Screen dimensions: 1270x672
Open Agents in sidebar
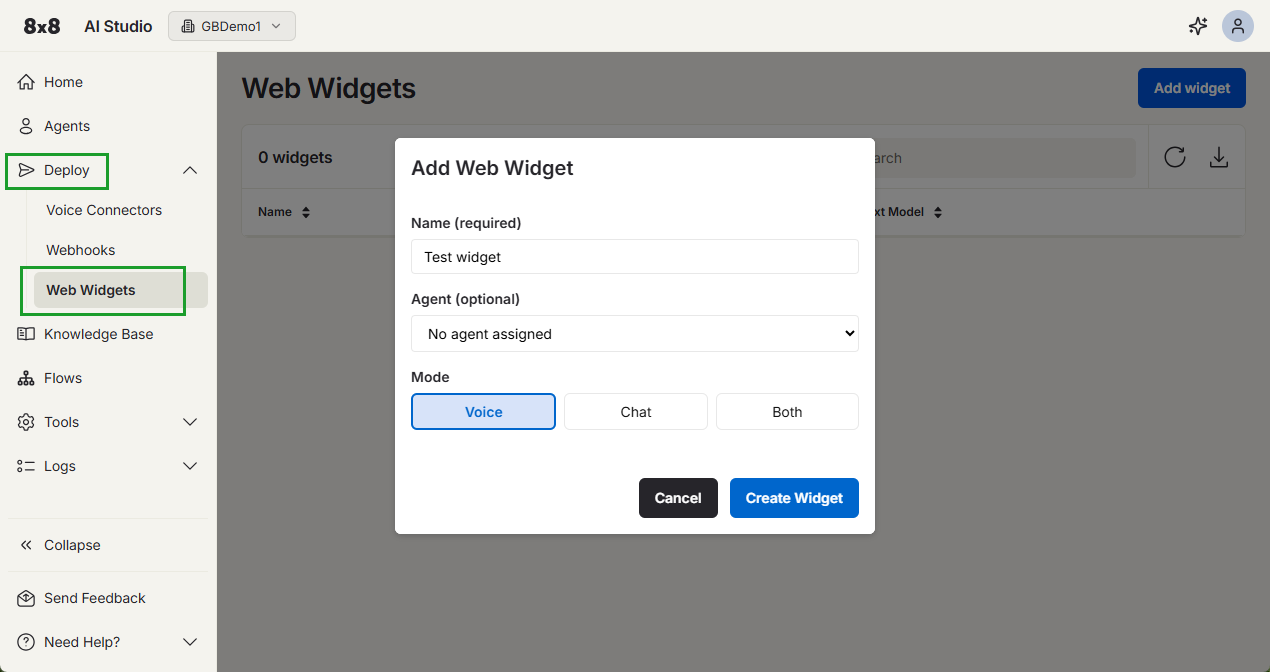coord(67,126)
